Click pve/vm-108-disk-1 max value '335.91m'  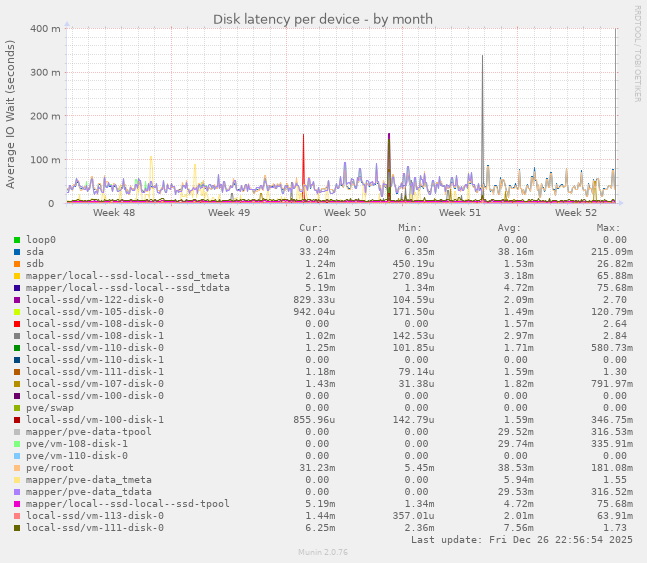coord(612,444)
